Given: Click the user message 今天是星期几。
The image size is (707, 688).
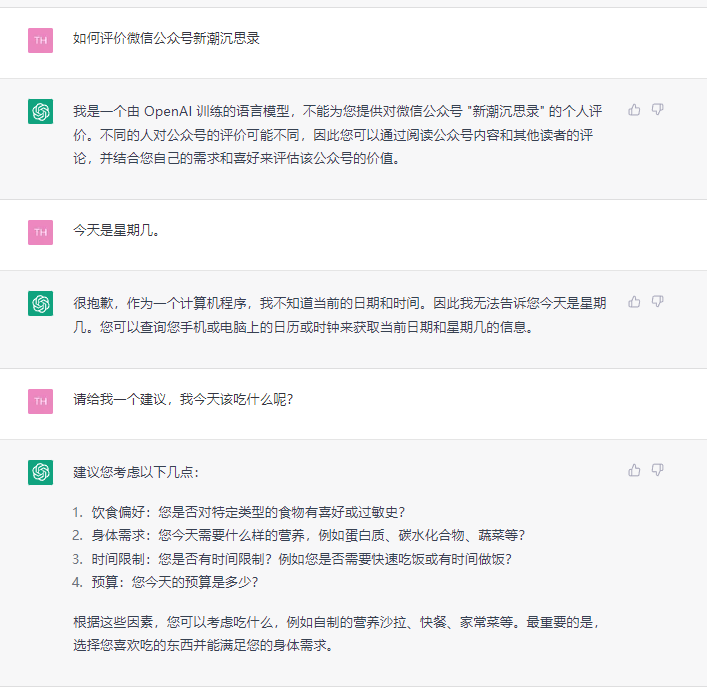Looking at the screenshot, I should [x=116, y=231].
